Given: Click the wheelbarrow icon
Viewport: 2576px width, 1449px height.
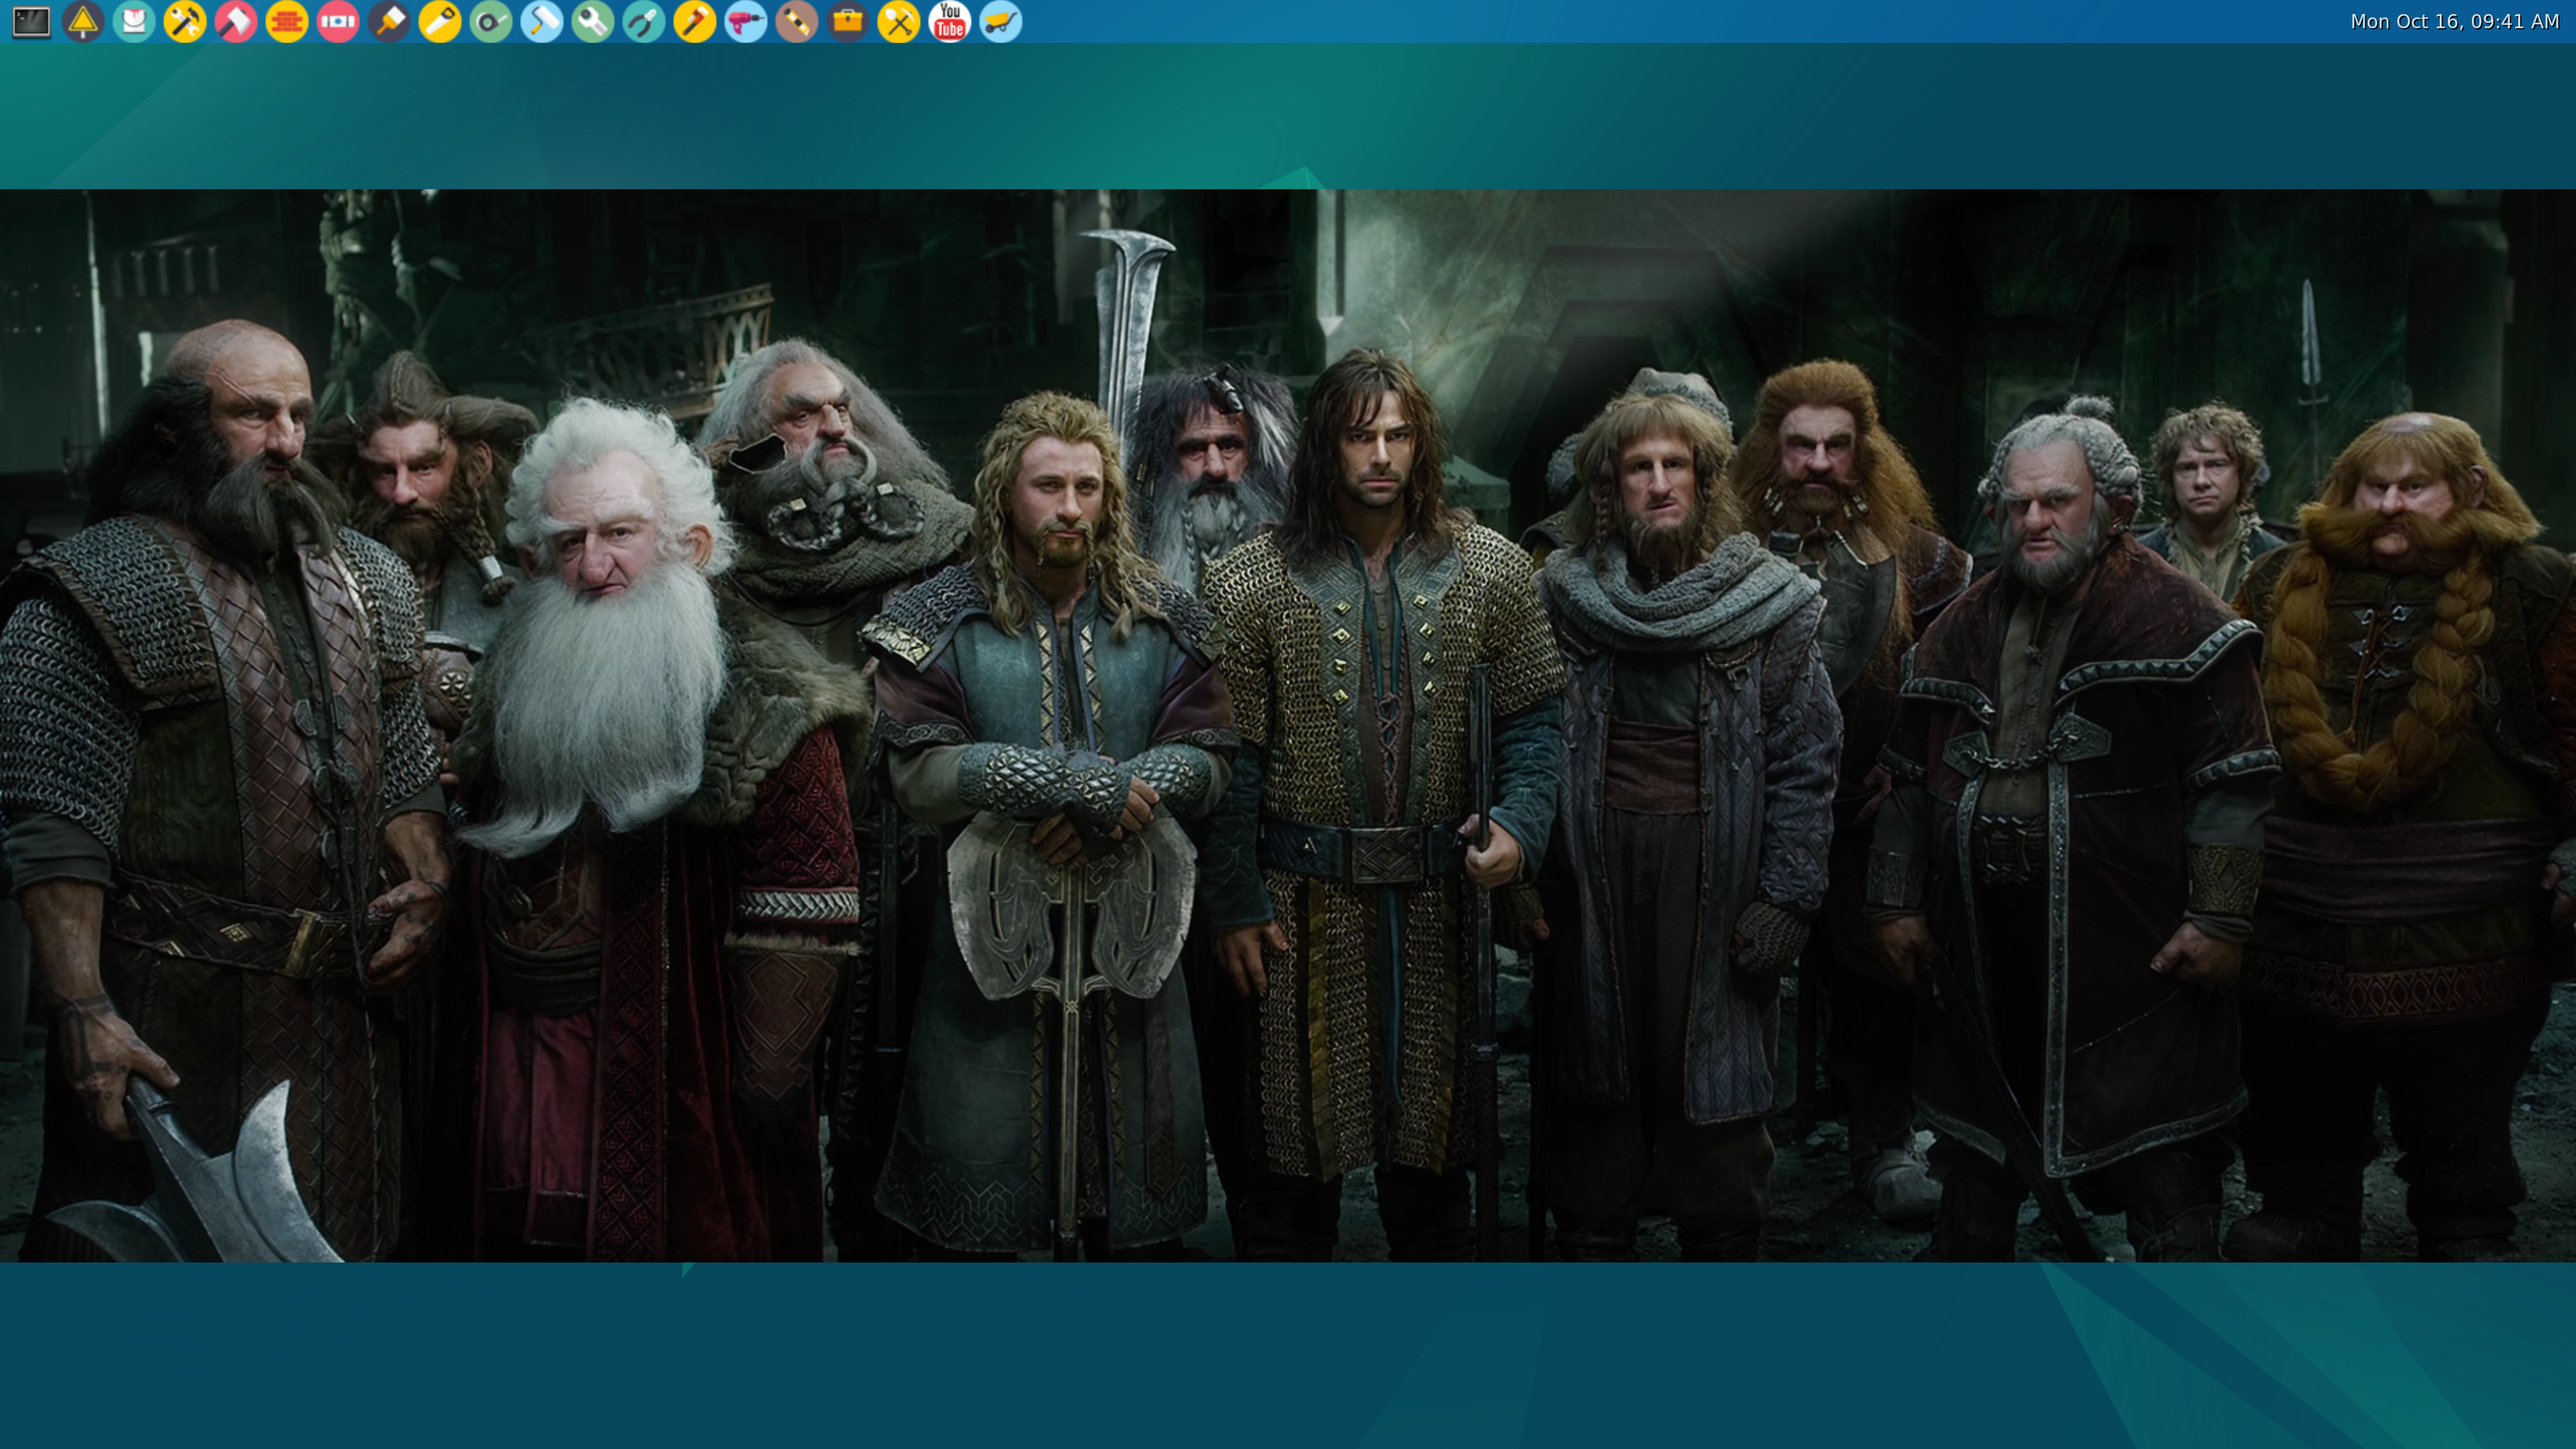Looking at the screenshot, I should [1001, 21].
